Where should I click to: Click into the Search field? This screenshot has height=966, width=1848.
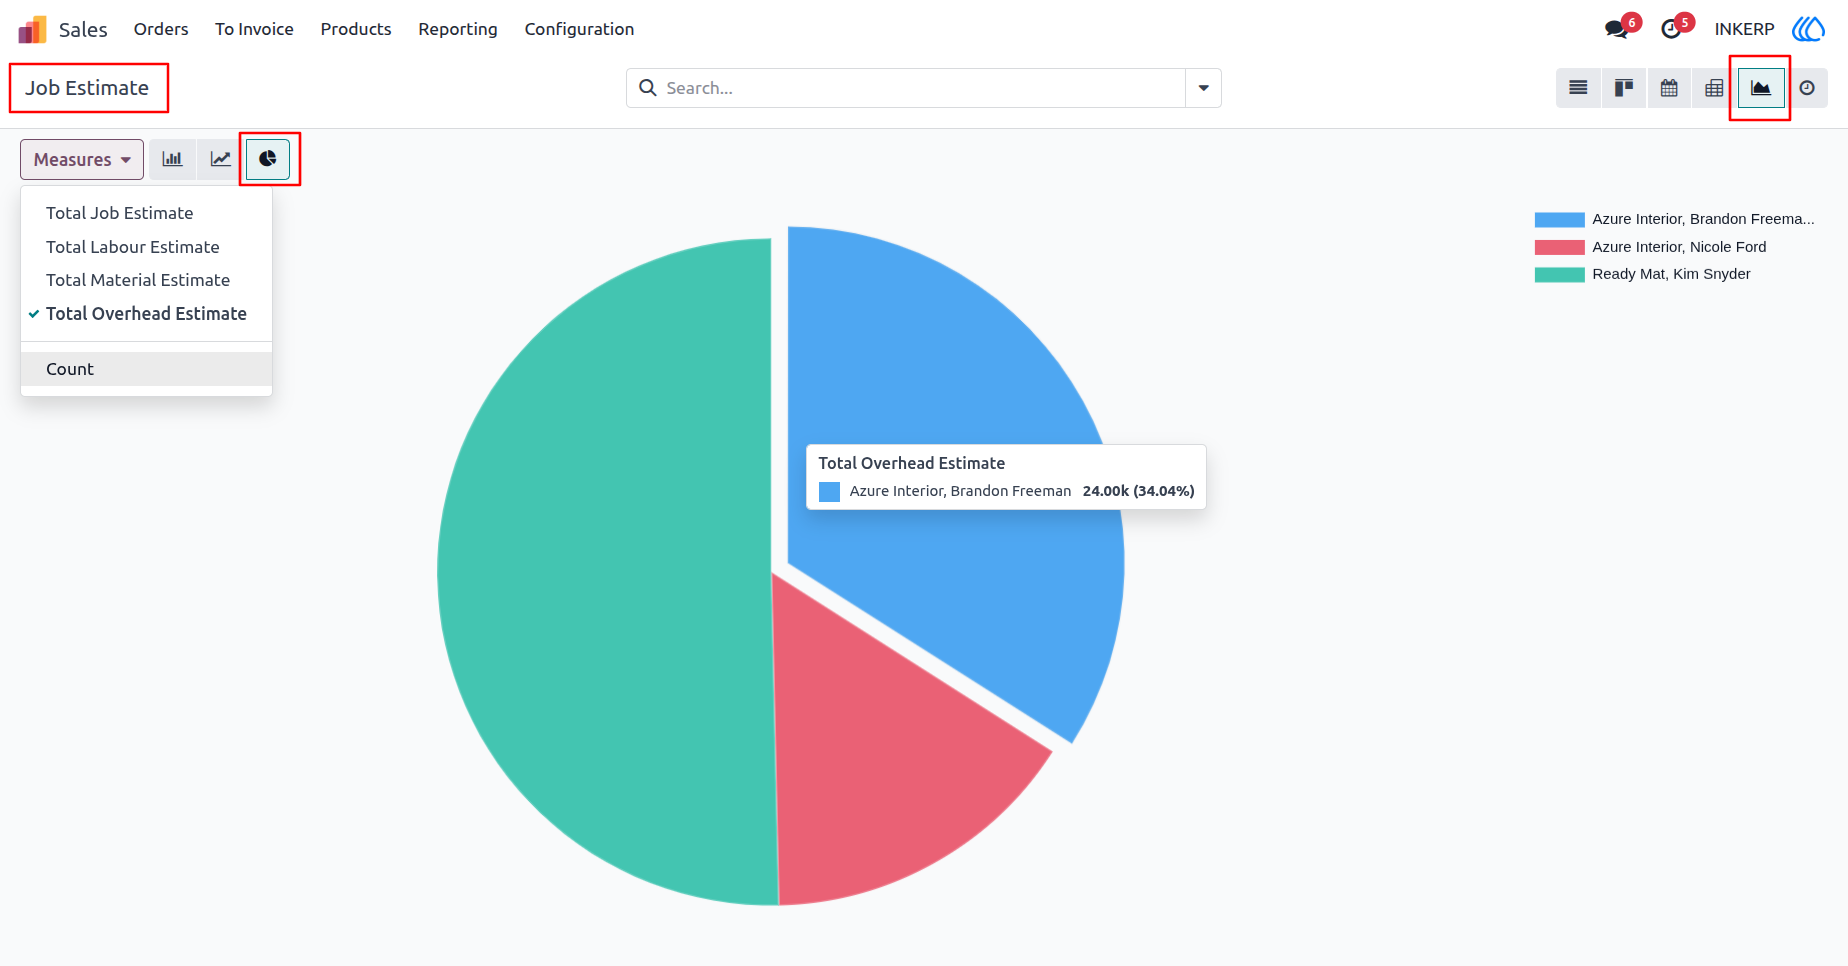tap(924, 88)
